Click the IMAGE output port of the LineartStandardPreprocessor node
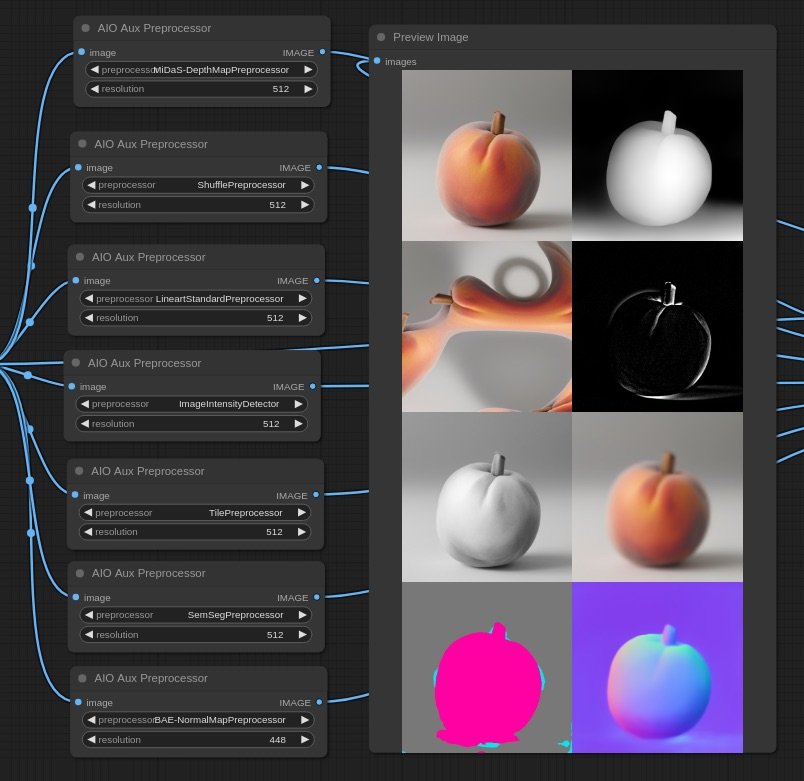Viewport: 804px width, 781px height. [x=318, y=281]
